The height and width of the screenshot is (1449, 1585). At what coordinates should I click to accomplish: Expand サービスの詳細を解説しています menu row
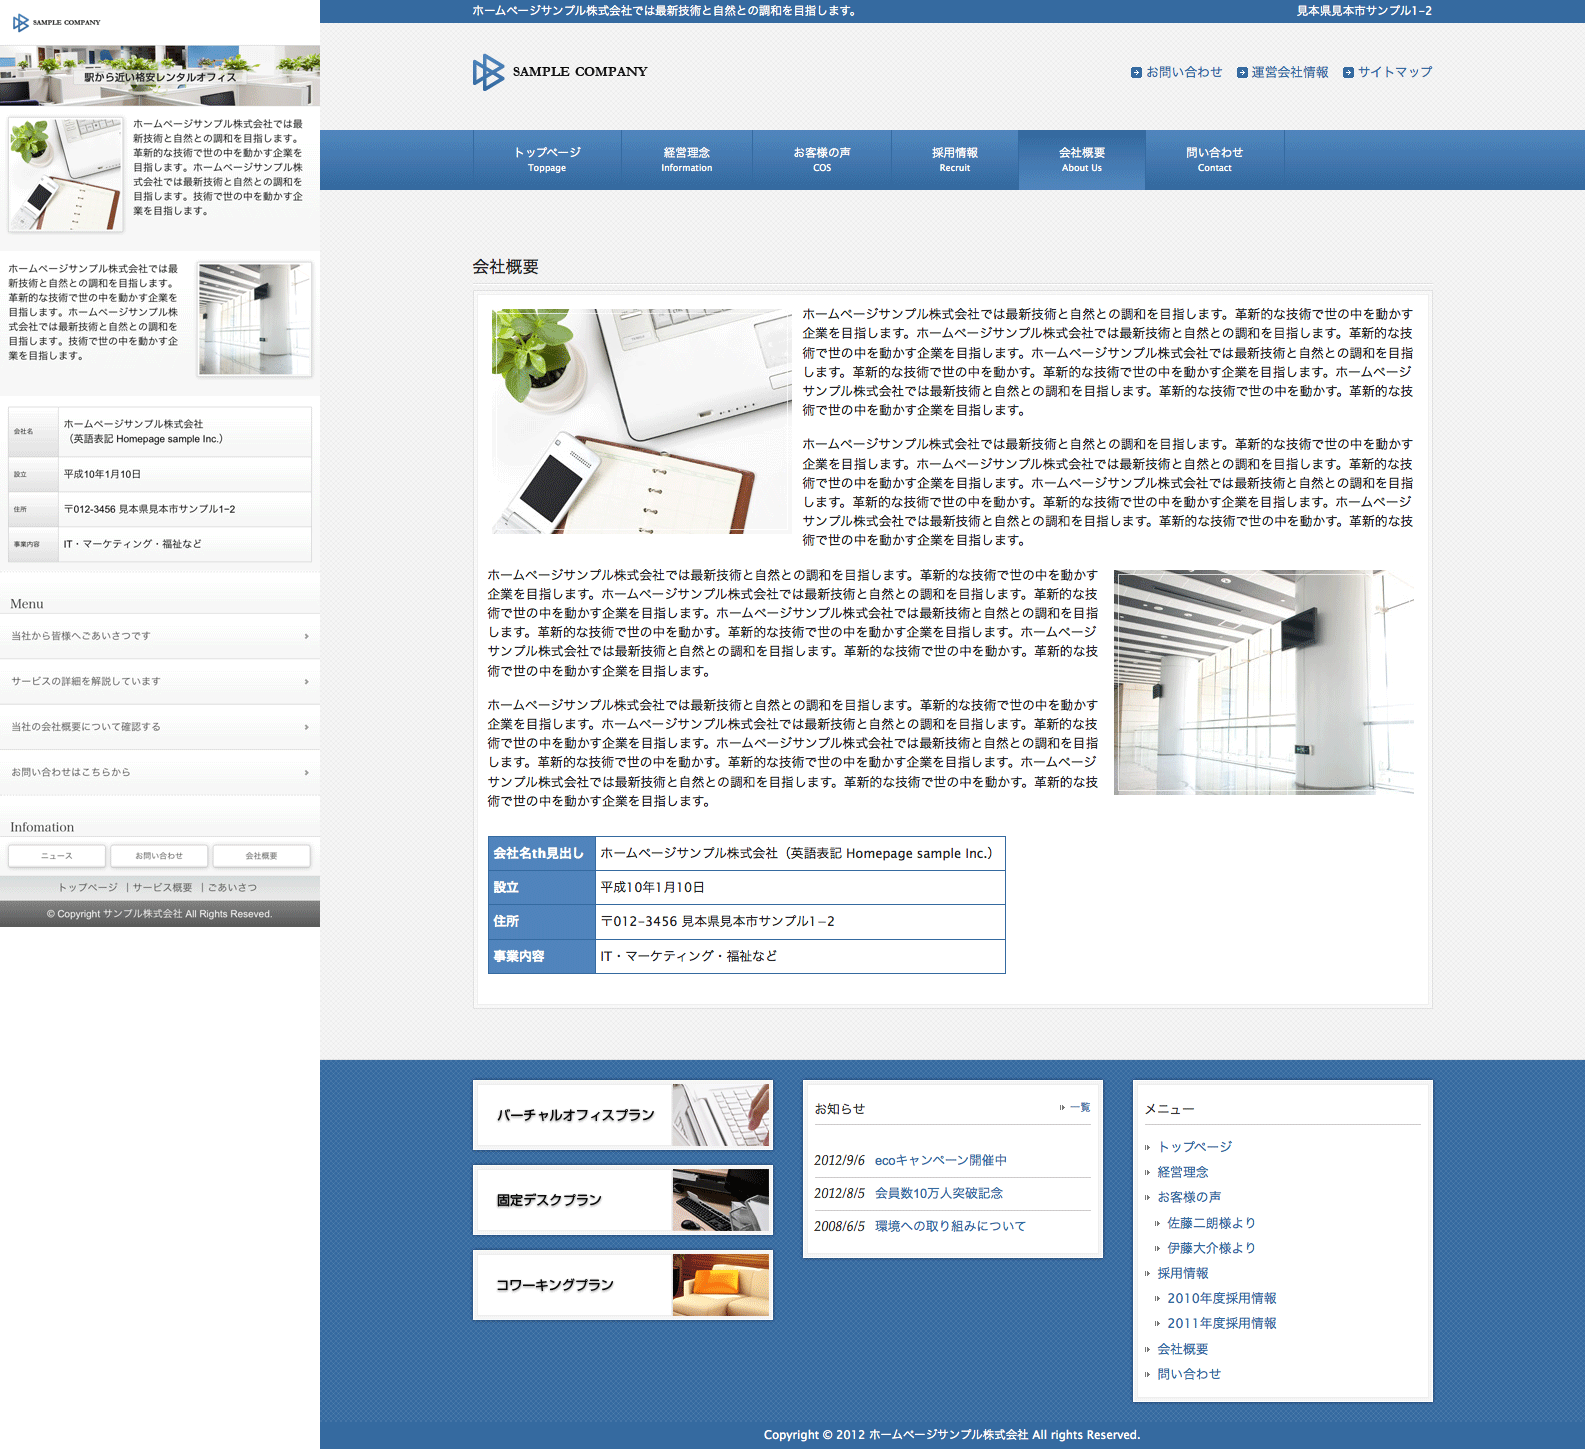point(160,682)
